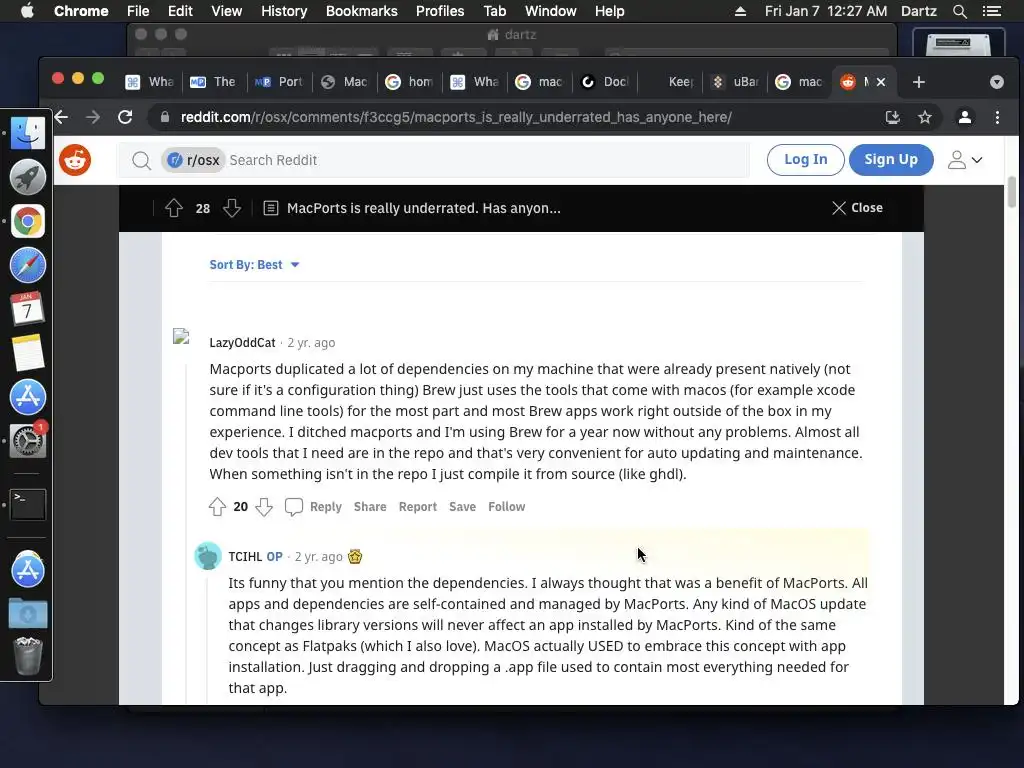Follow LazyOddCat's comment thread
The height and width of the screenshot is (768, 1024).
506,507
